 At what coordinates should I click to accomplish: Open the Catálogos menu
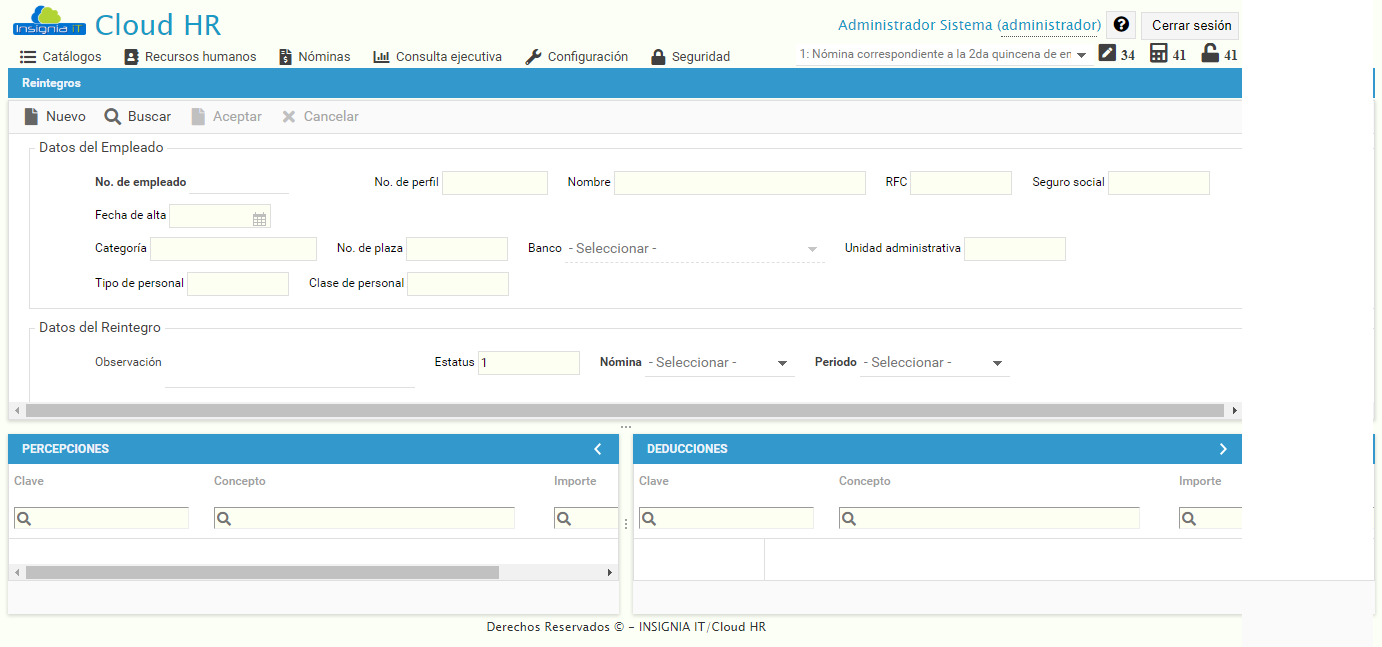(61, 56)
